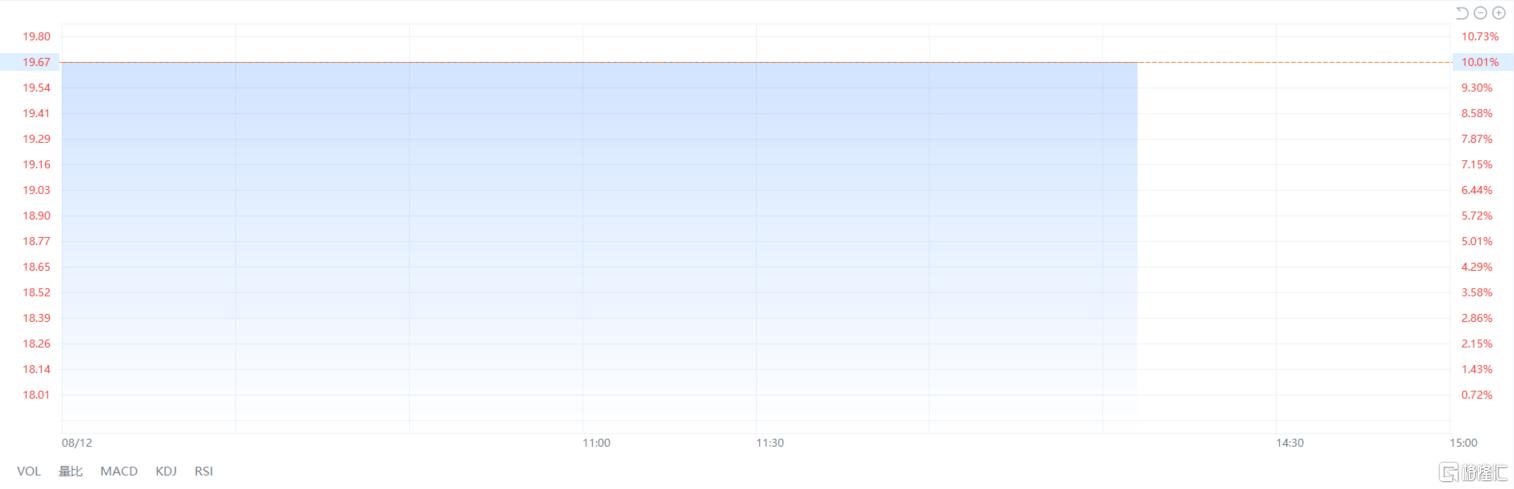This screenshot has height=489, width=1514.
Task: Click the 19.80 price axis label
Action: [x=37, y=36]
